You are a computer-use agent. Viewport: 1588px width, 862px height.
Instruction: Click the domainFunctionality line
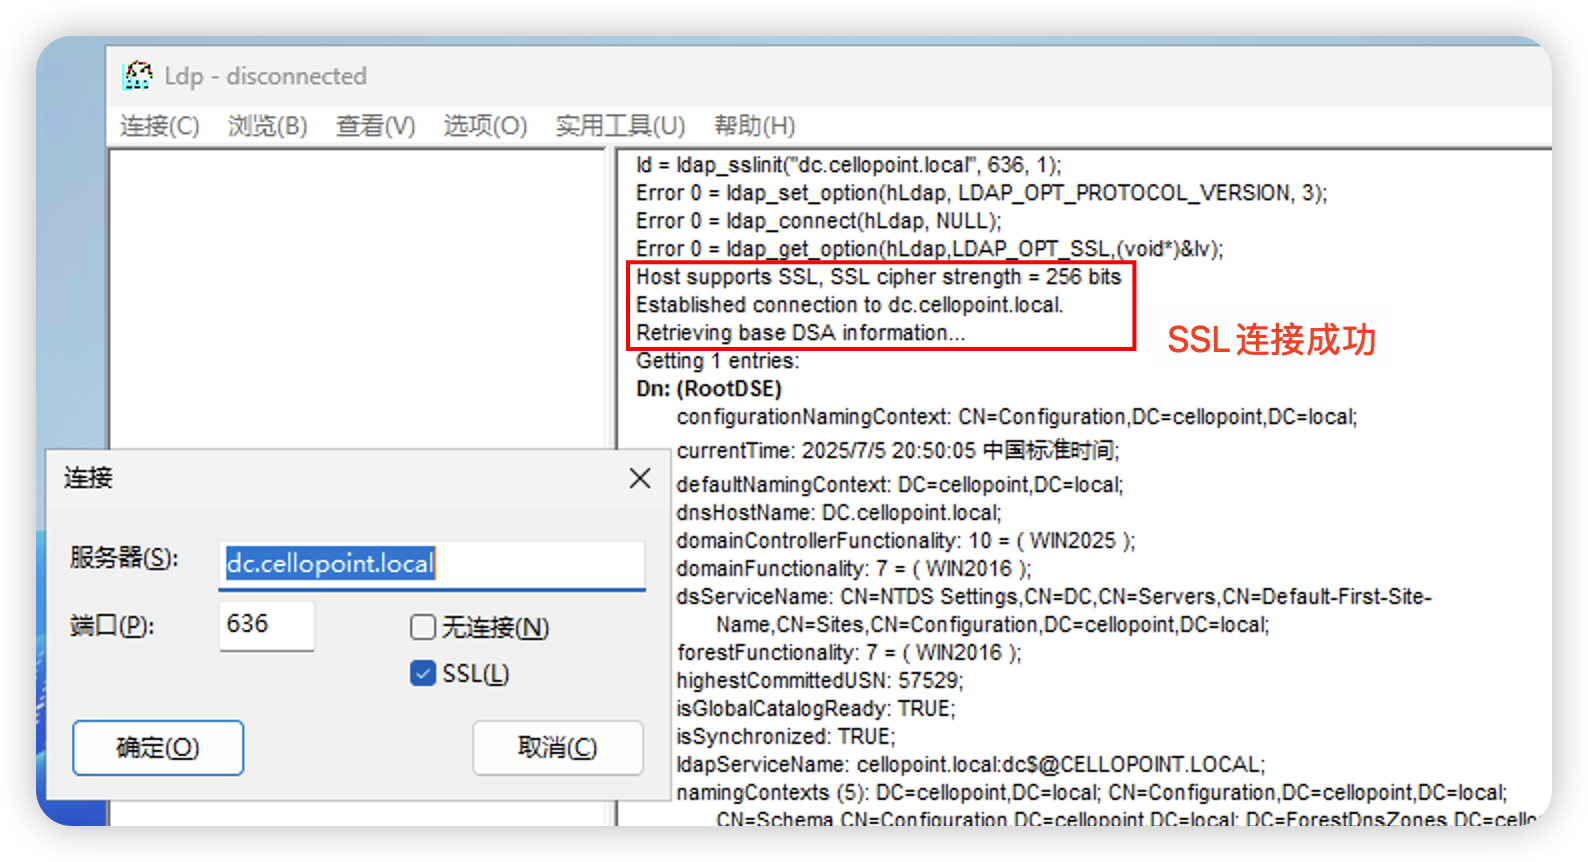click(854, 569)
